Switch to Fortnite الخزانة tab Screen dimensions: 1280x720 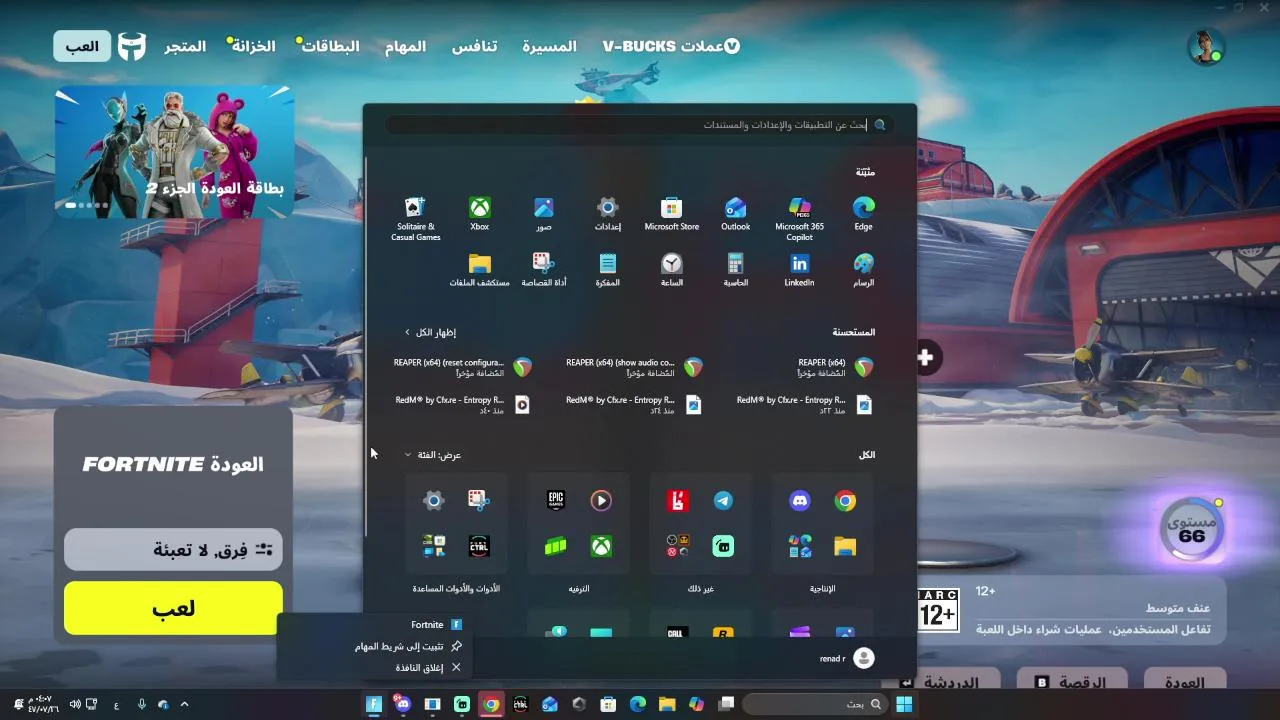pyautogui.click(x=252, y=46)
